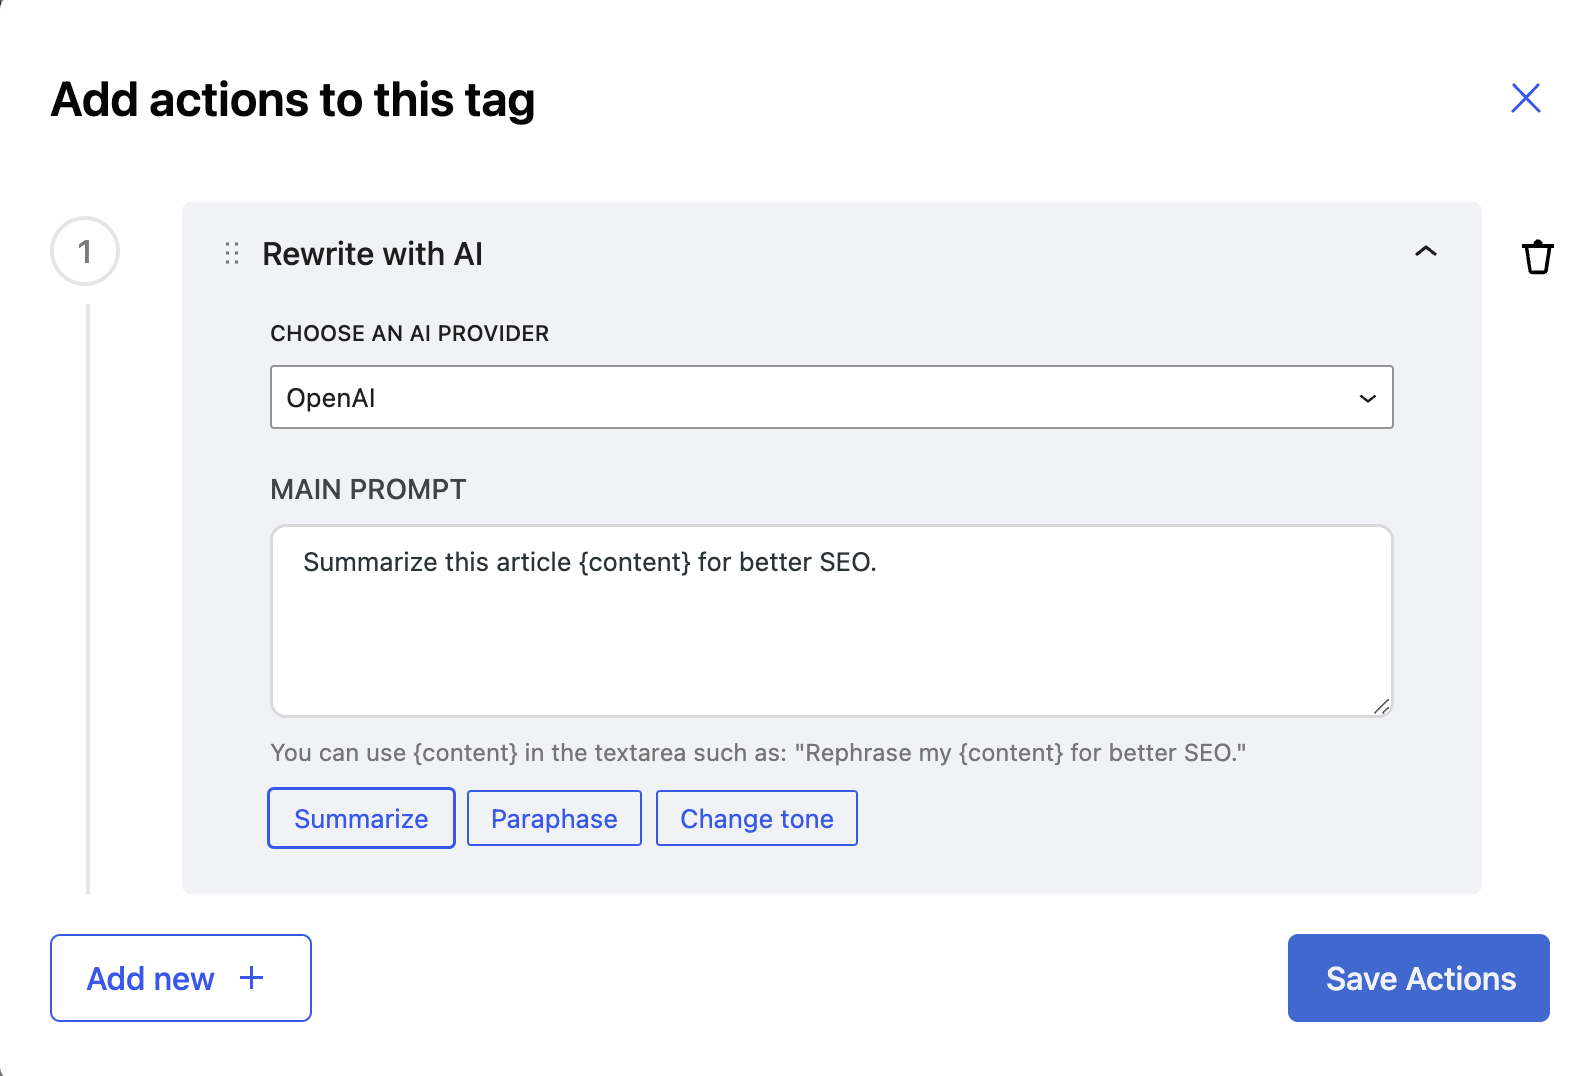
Task: Click the dropdown arrow in the provider select
Action: pyautogui.click(x=1367, y=398)
